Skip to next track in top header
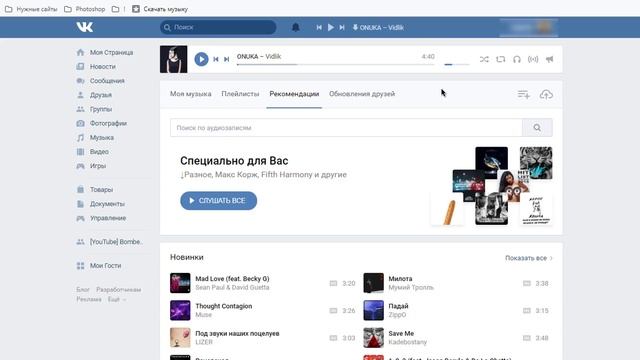Image resolution: width=640 pixels, height=360 pixels. click(342, 27)
